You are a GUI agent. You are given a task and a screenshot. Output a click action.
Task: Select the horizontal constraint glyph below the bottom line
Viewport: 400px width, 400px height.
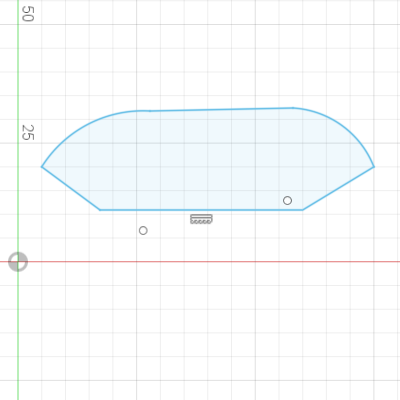coord(201,219)
